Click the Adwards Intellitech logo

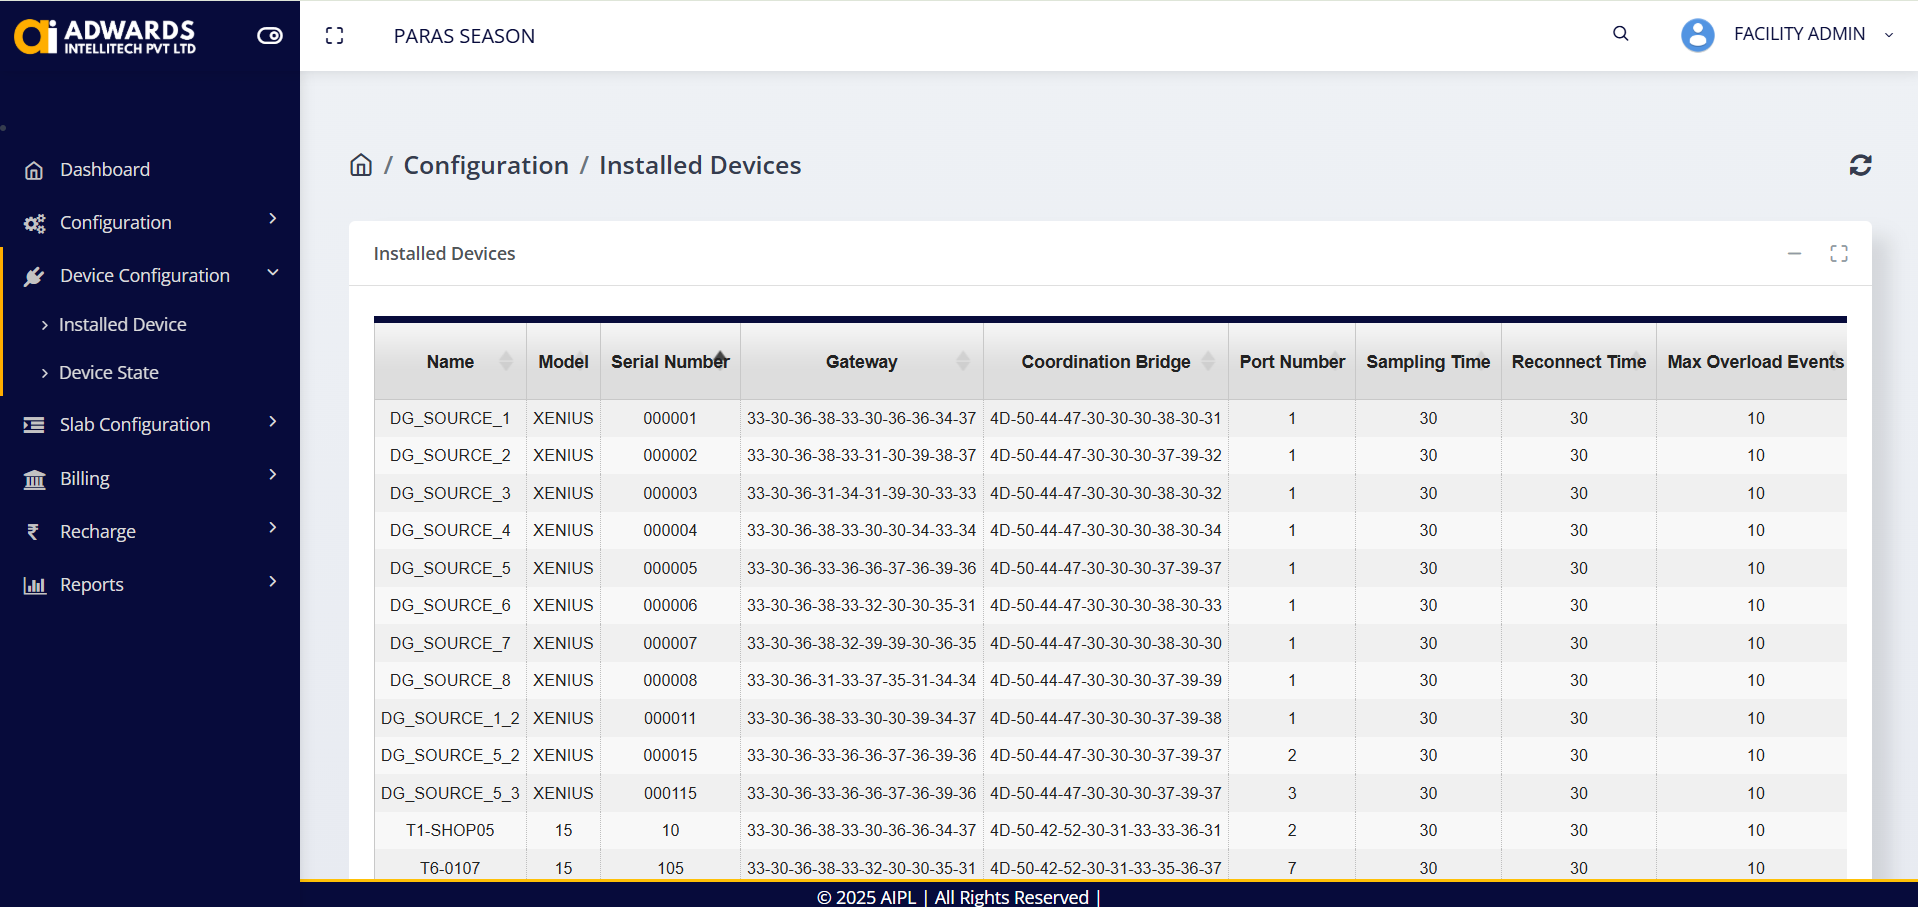(105, 36)
